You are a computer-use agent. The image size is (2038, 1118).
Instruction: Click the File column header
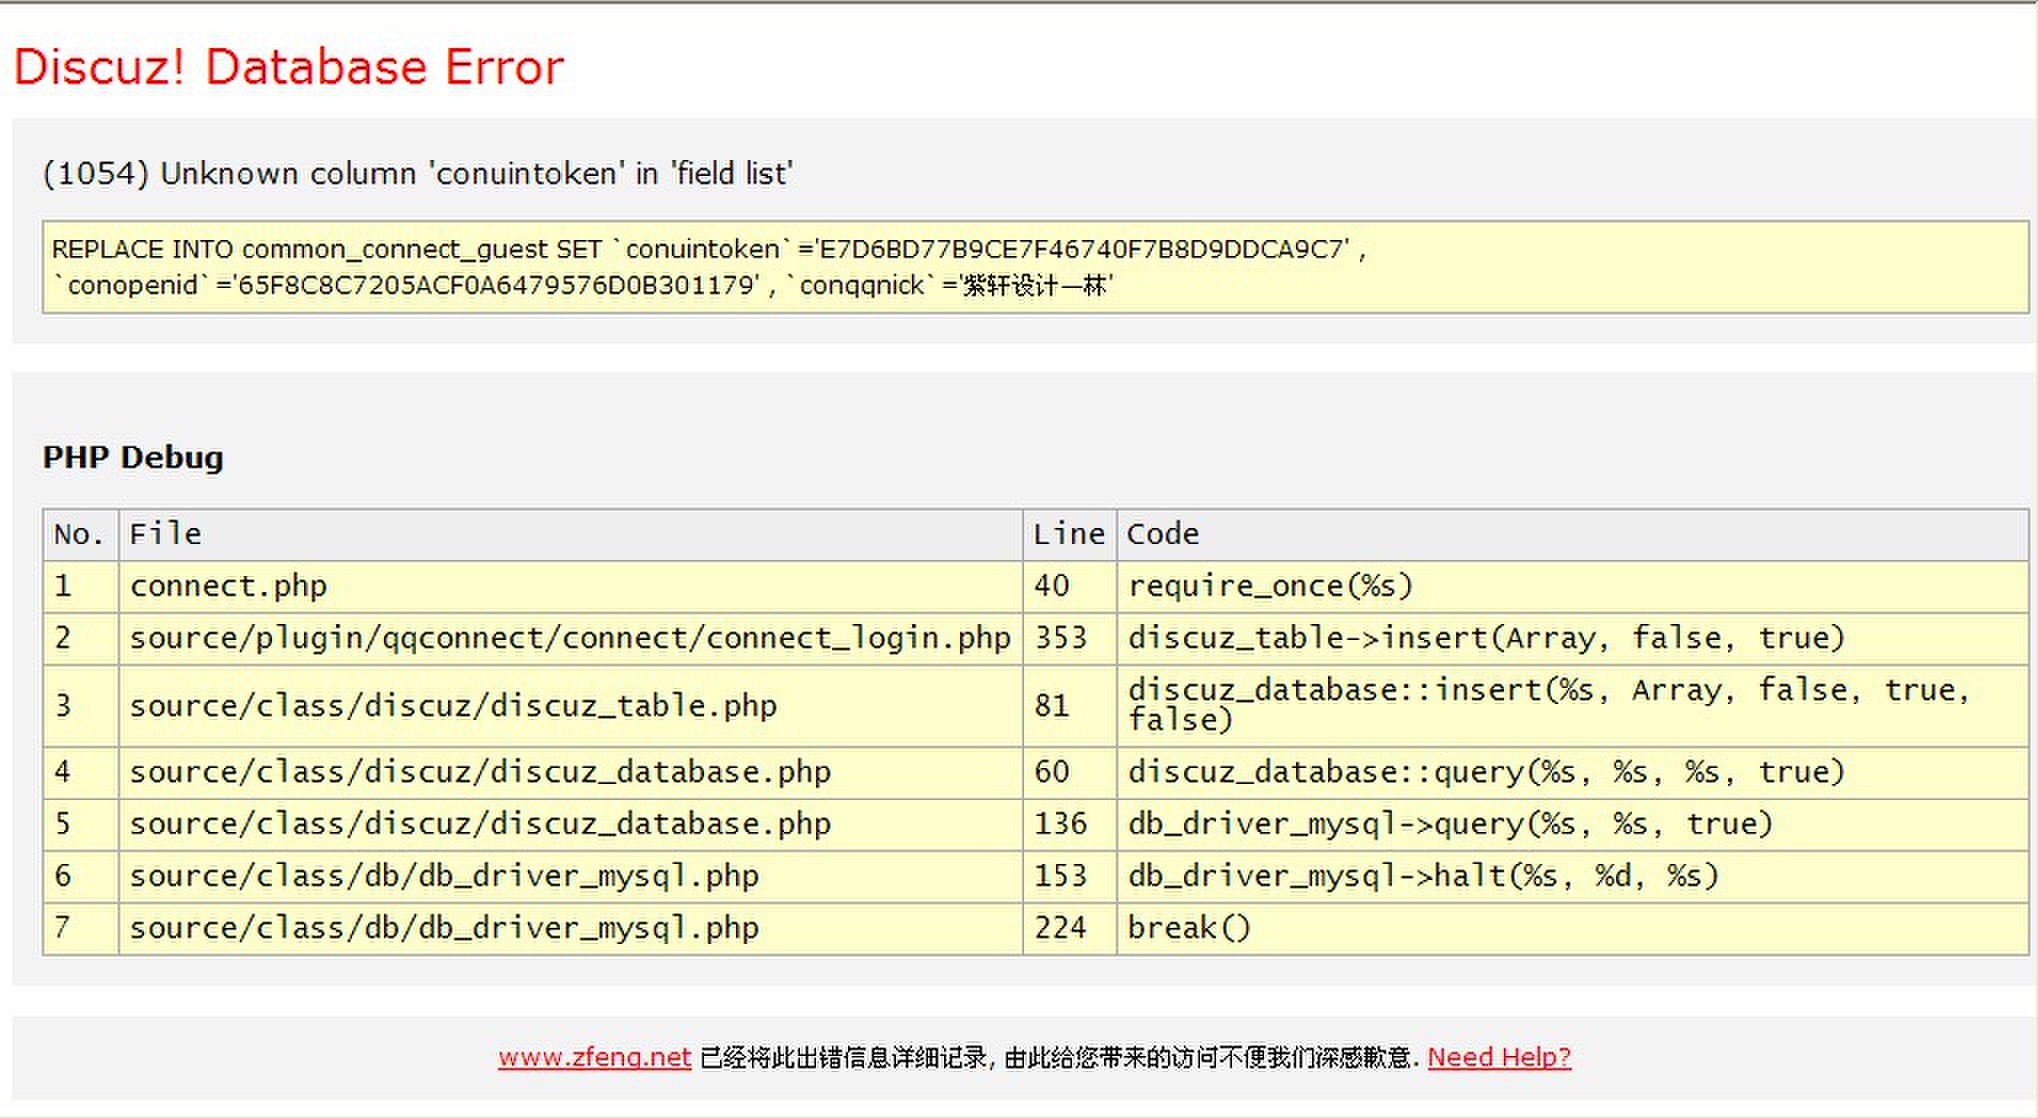tap(571, 535)
